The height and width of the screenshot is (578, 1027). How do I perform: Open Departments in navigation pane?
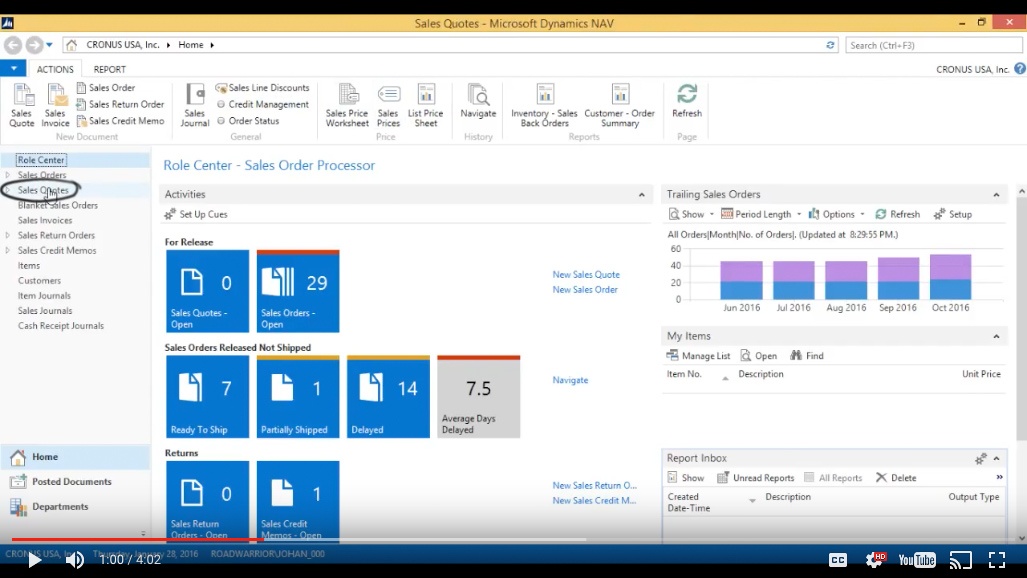[x=75, y=507]
